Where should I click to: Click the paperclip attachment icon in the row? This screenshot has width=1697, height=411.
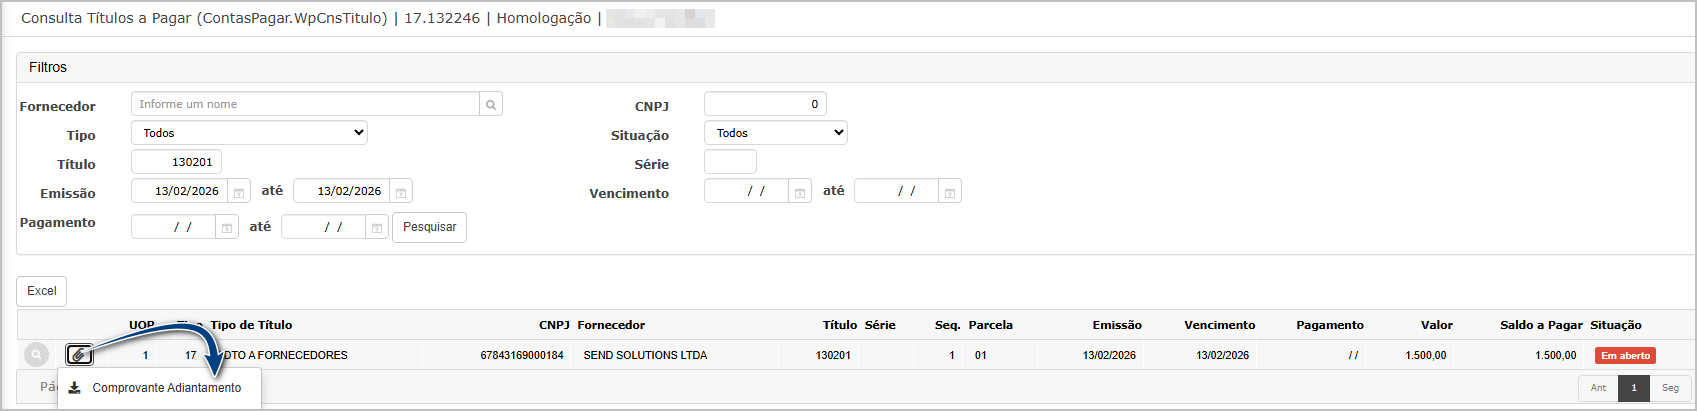tap(79, 355)
